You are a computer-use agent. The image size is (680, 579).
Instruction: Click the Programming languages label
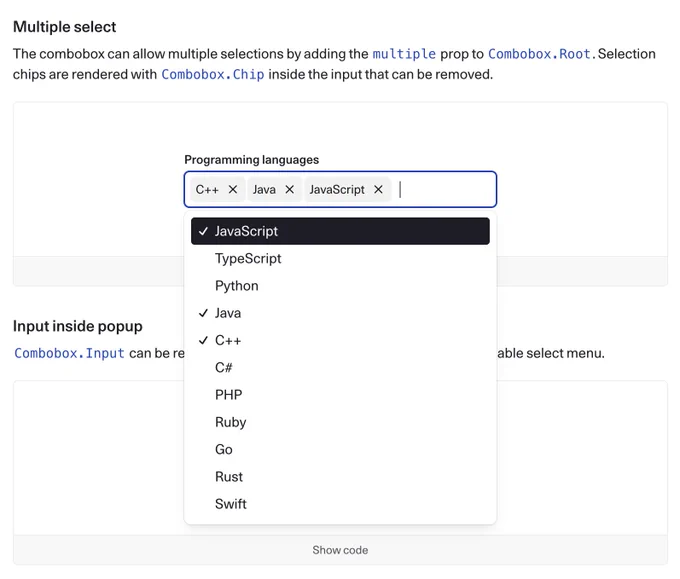pyautogui.click(x=252, y=160)
